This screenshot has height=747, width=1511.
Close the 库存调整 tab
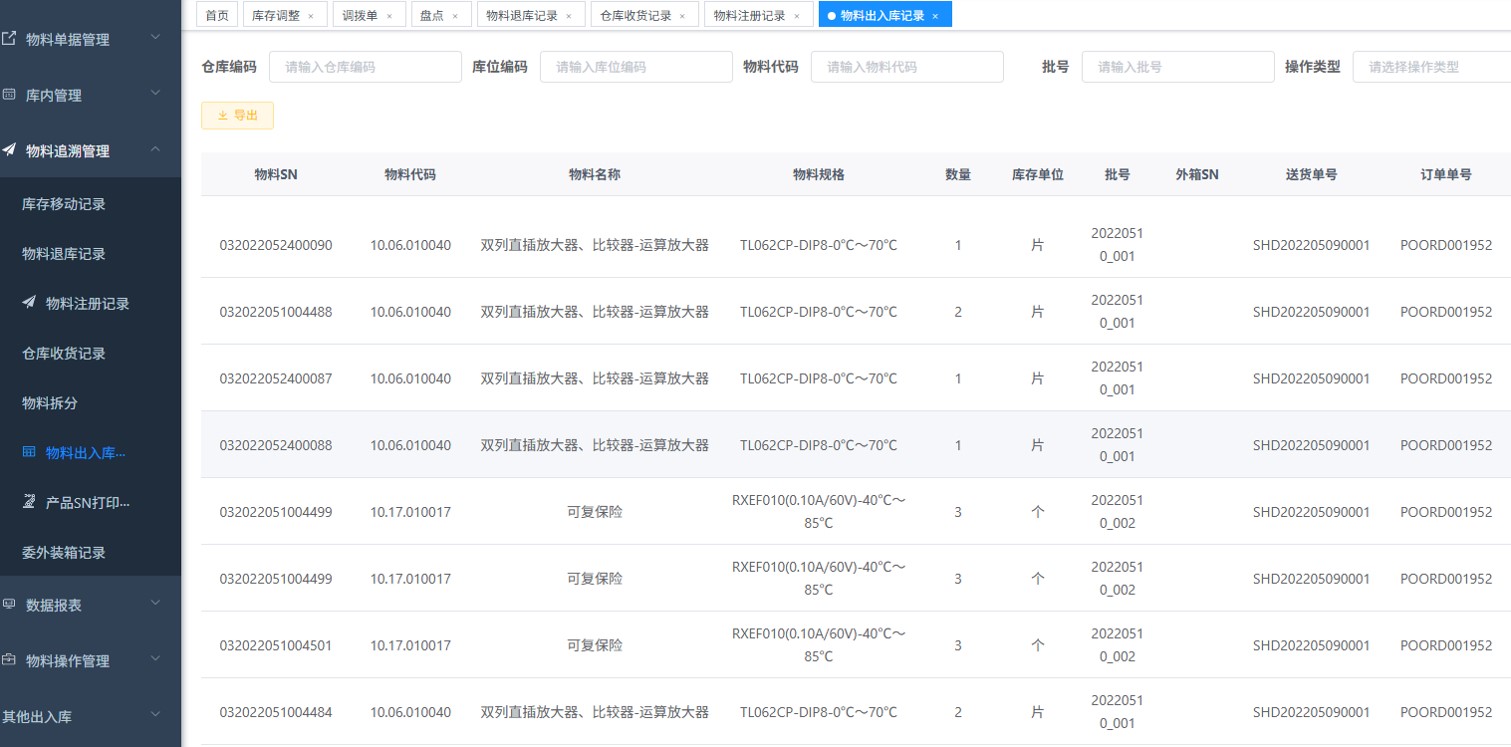point(311,16)
